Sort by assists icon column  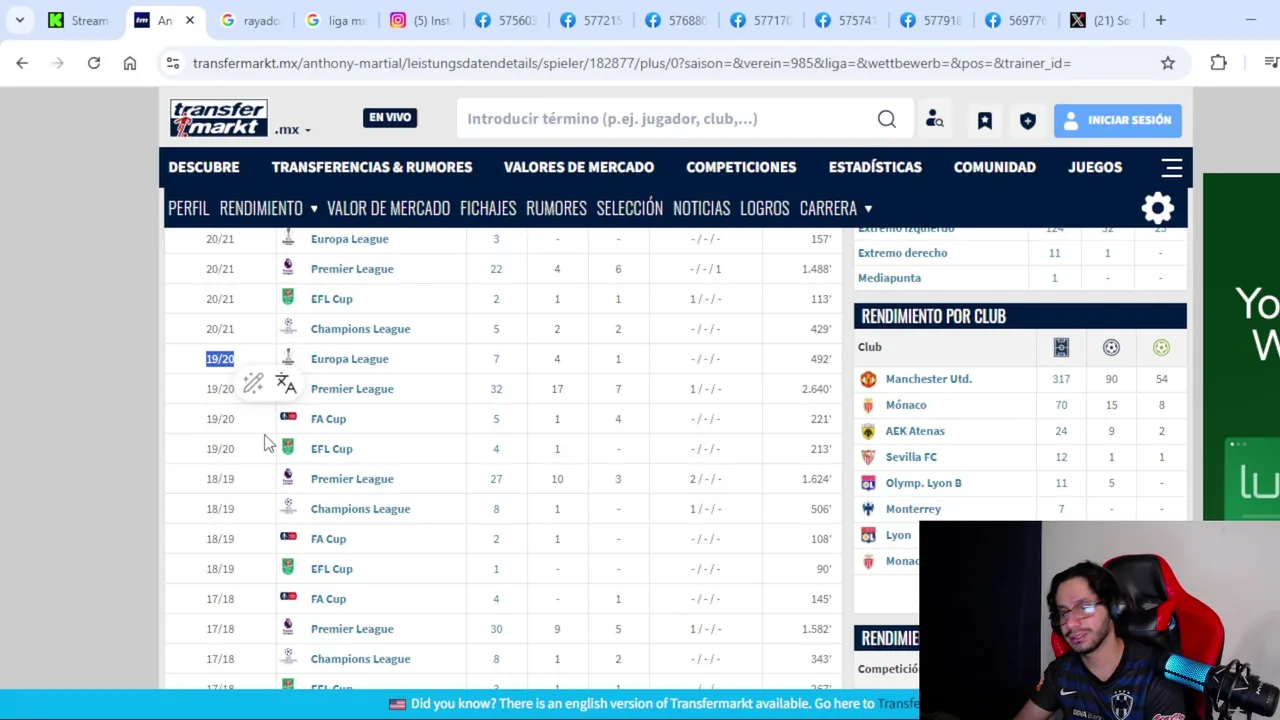tap(1161, 347)
